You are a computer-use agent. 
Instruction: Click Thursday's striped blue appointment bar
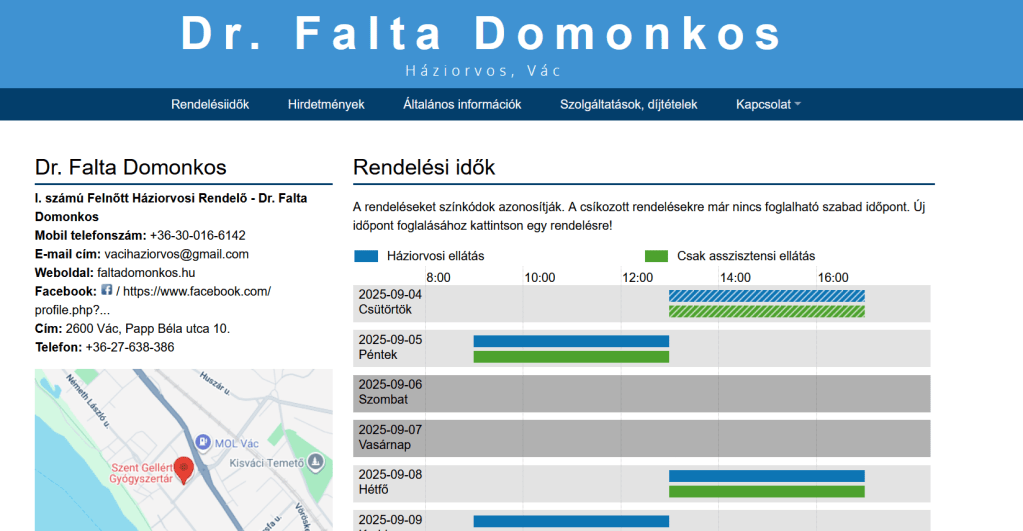pyautogui.click(x=766, y=296)
